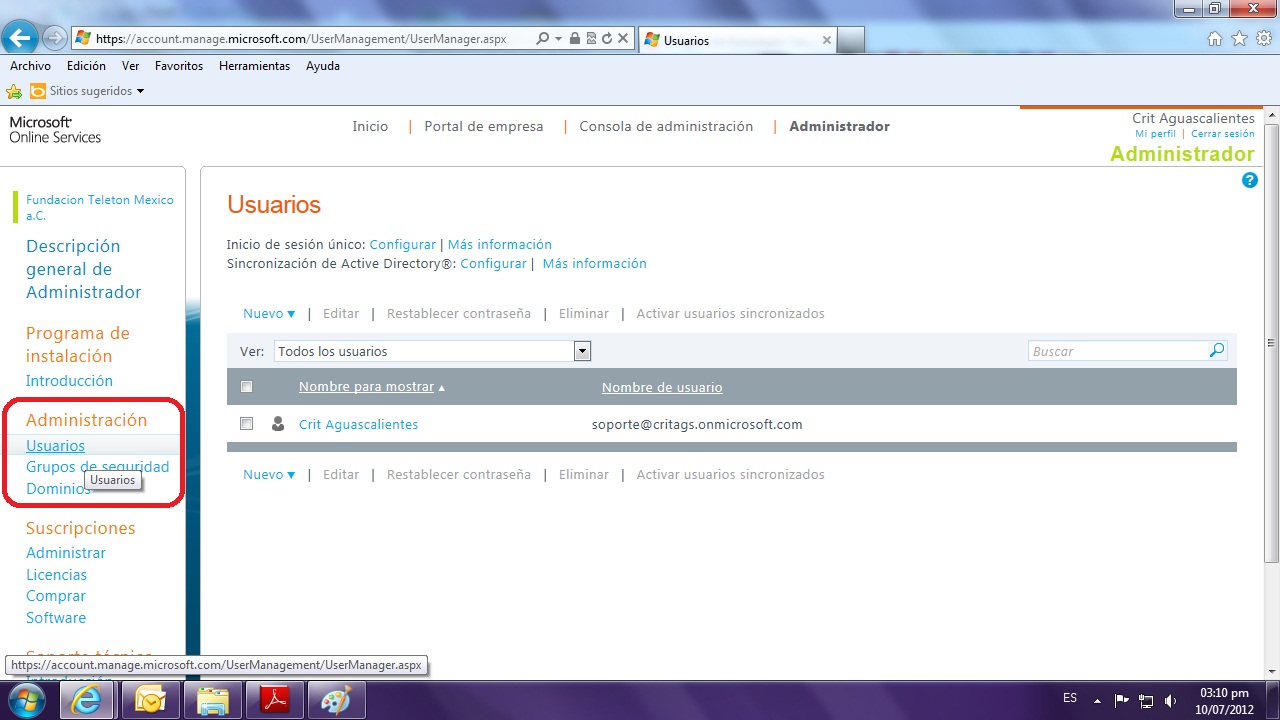Show hidden tray icons arrow
Screen dimensions: 1280x720
(x=1097, y=700)
